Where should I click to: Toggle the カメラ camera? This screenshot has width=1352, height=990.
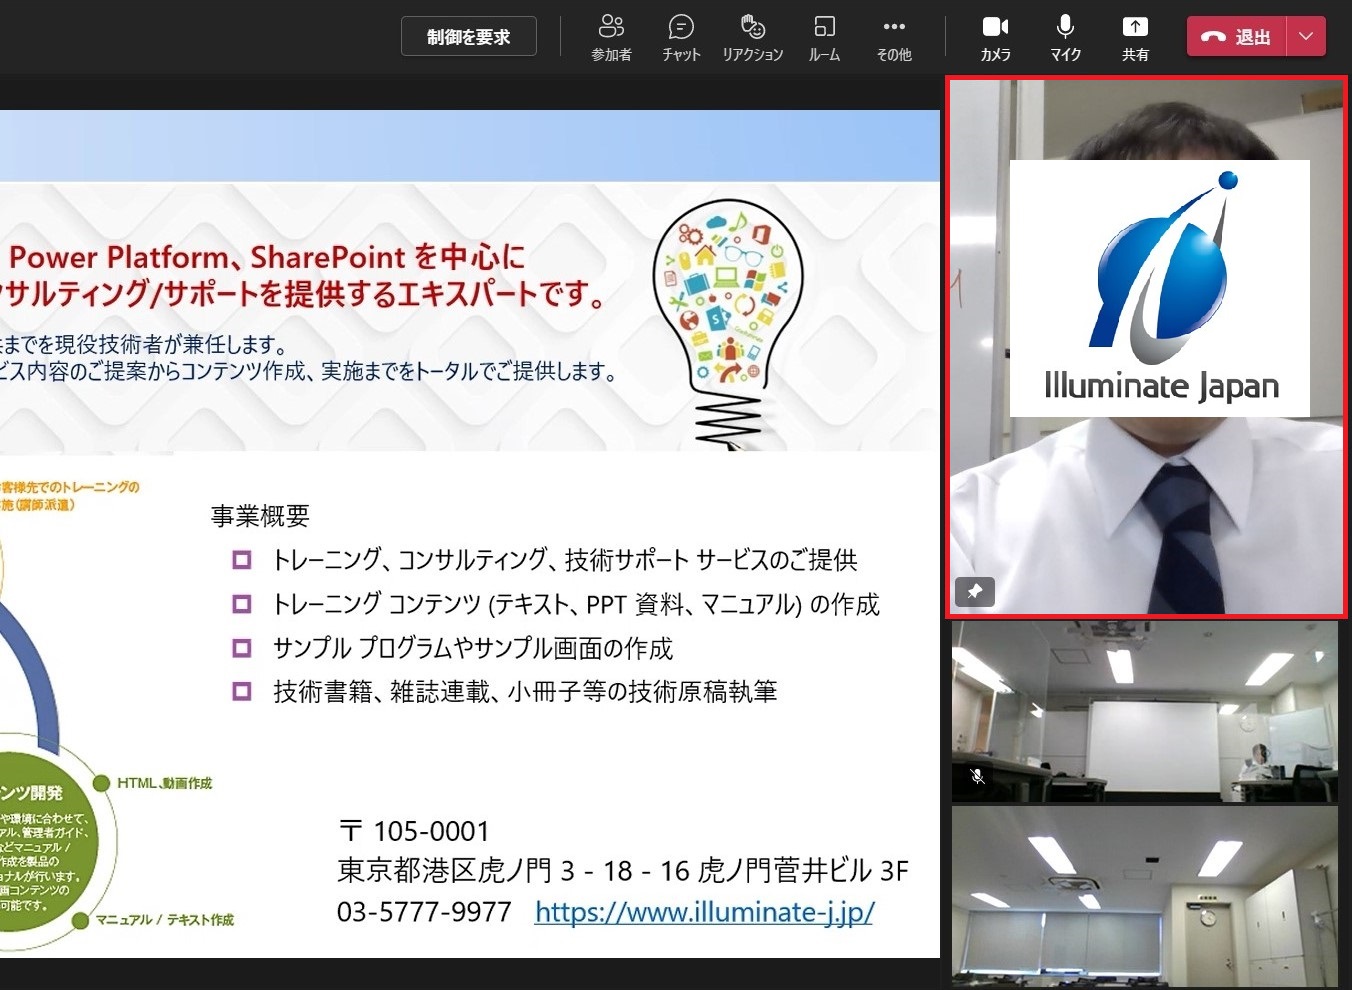[x=995, y=38]
